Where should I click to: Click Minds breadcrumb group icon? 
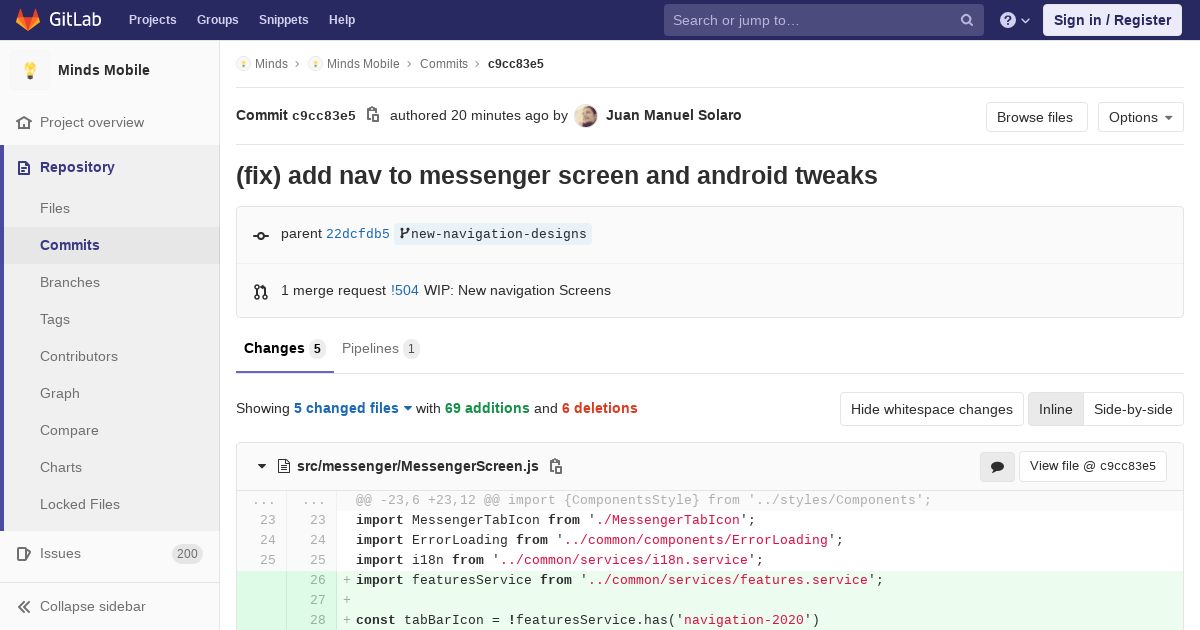(243, 63)
